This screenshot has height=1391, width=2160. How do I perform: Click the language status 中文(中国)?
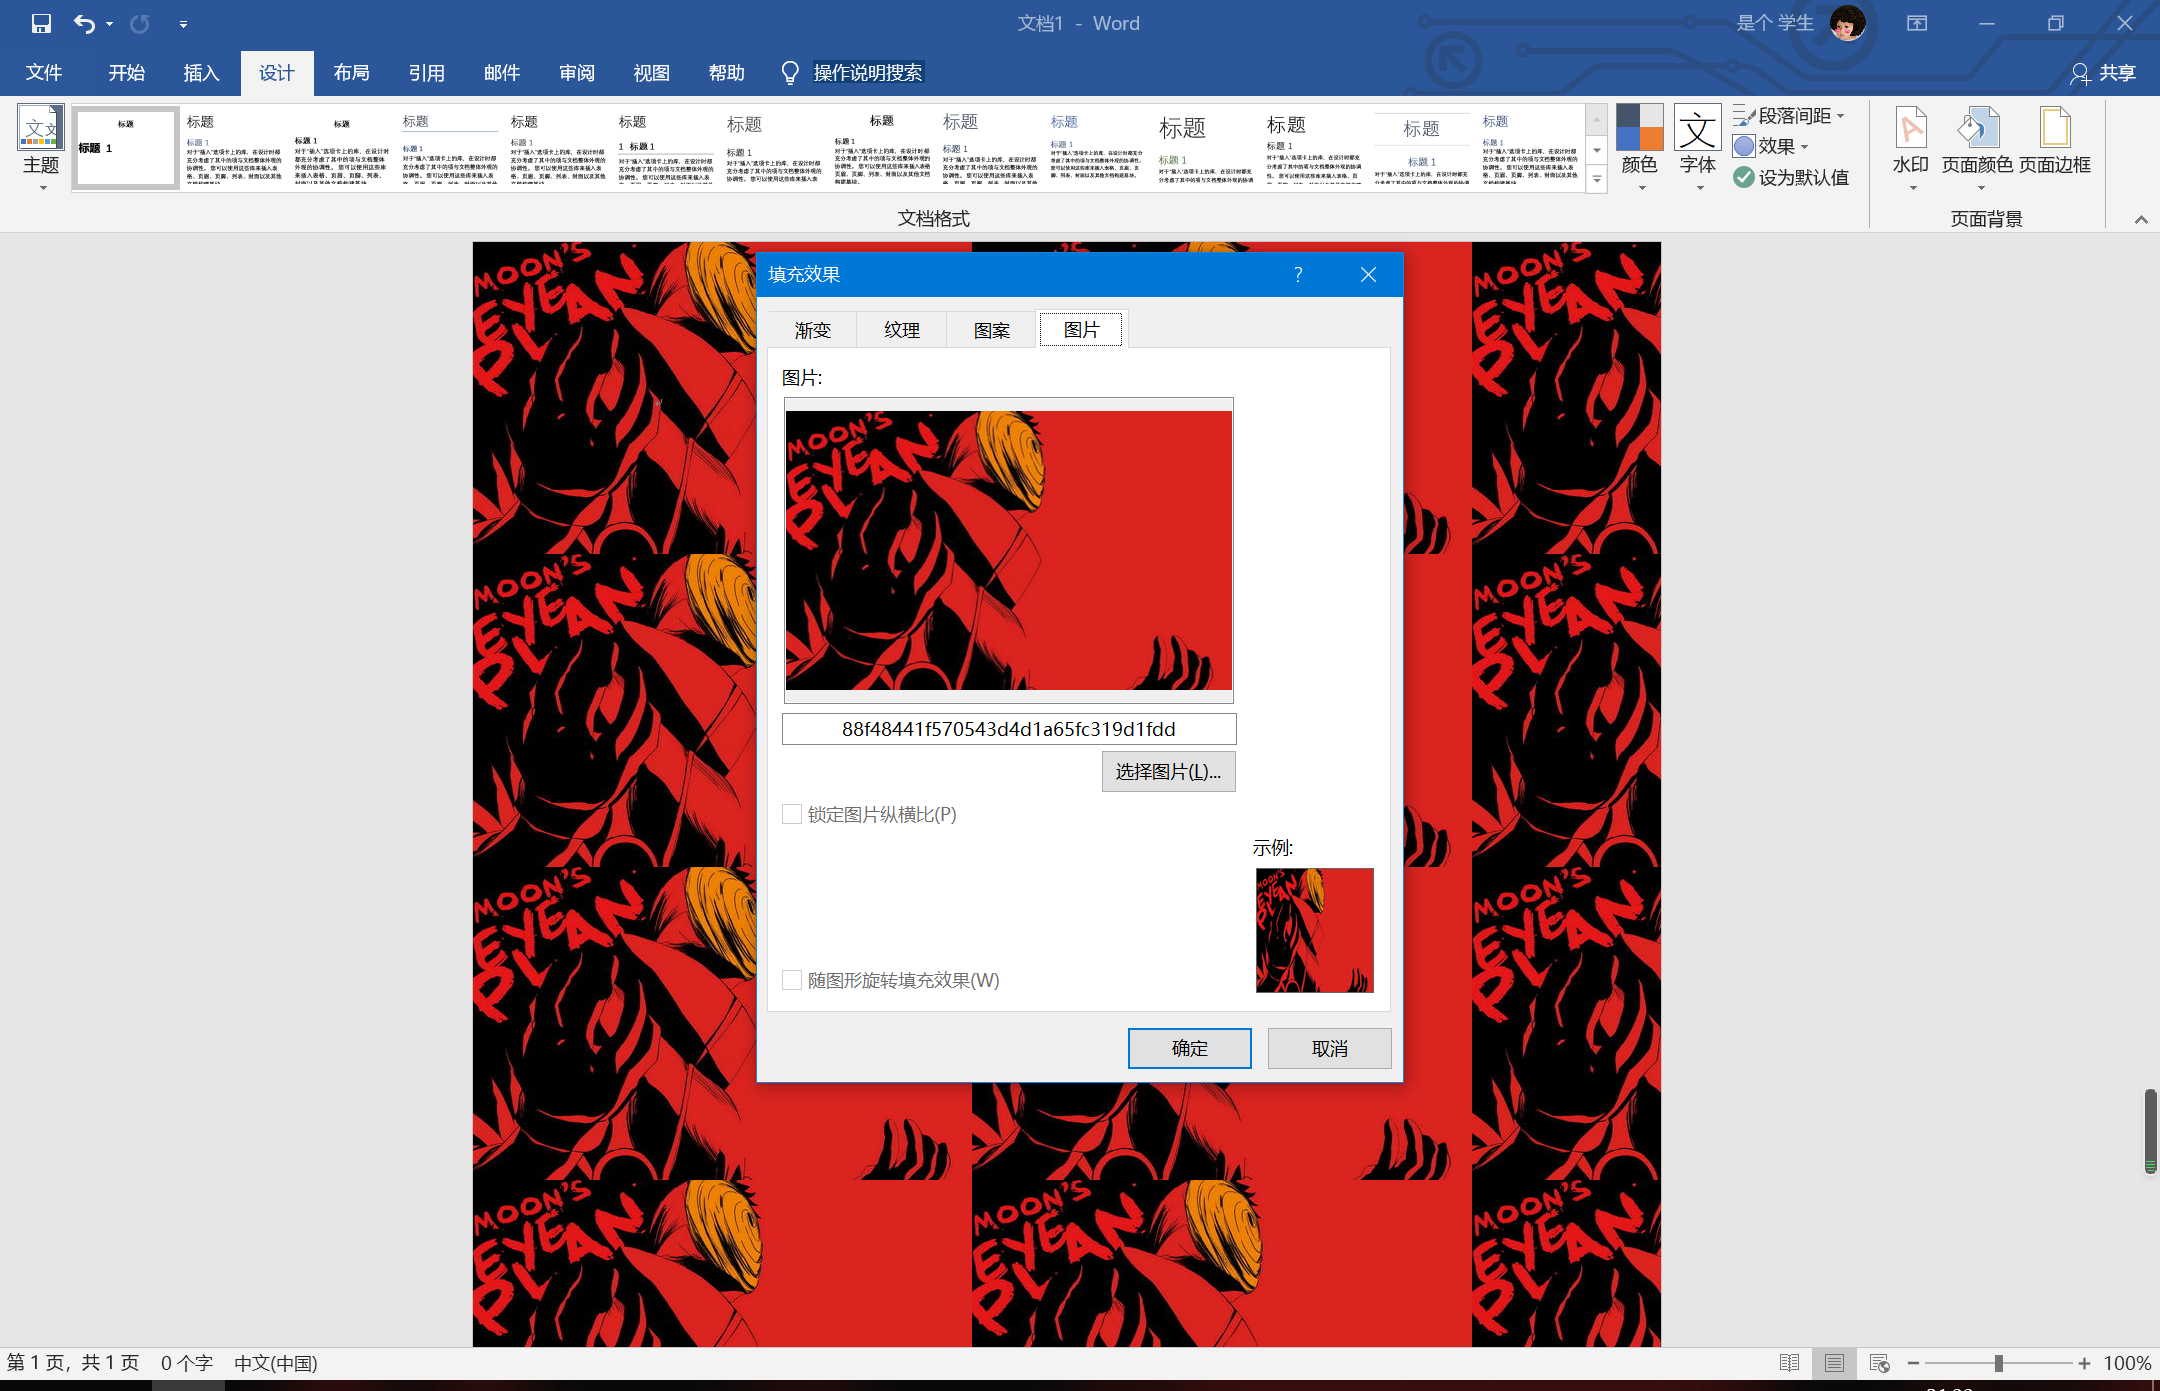pyautogui.click(x=276, y=1363)
